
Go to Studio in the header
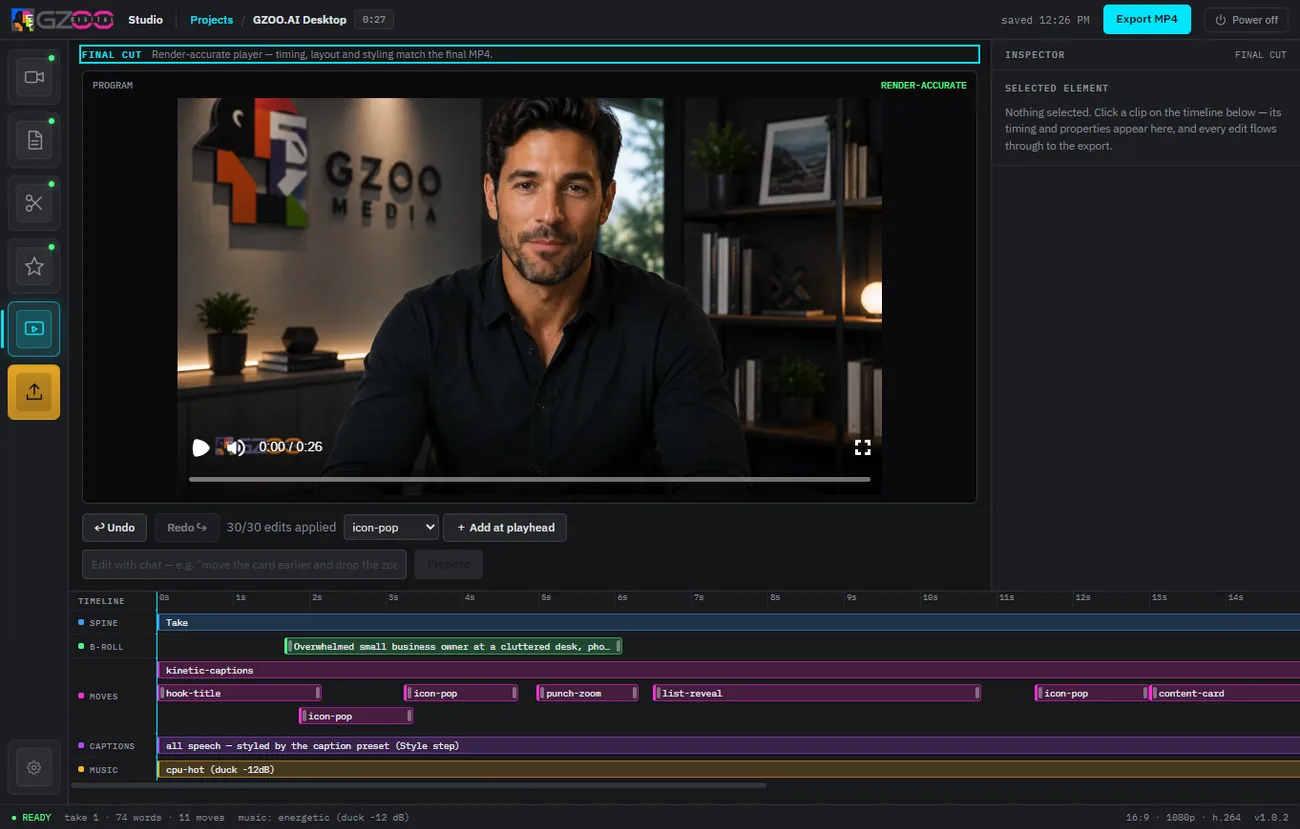pyautogui.click(x=145, y=19)
